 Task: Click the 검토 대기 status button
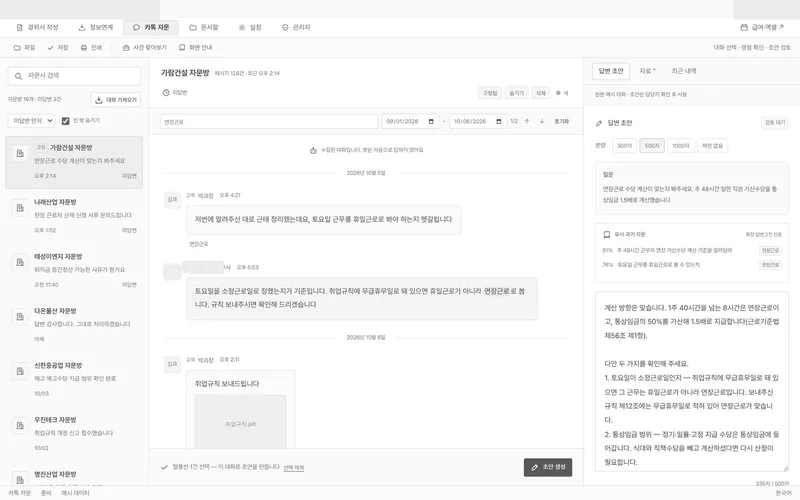point(775,122)
